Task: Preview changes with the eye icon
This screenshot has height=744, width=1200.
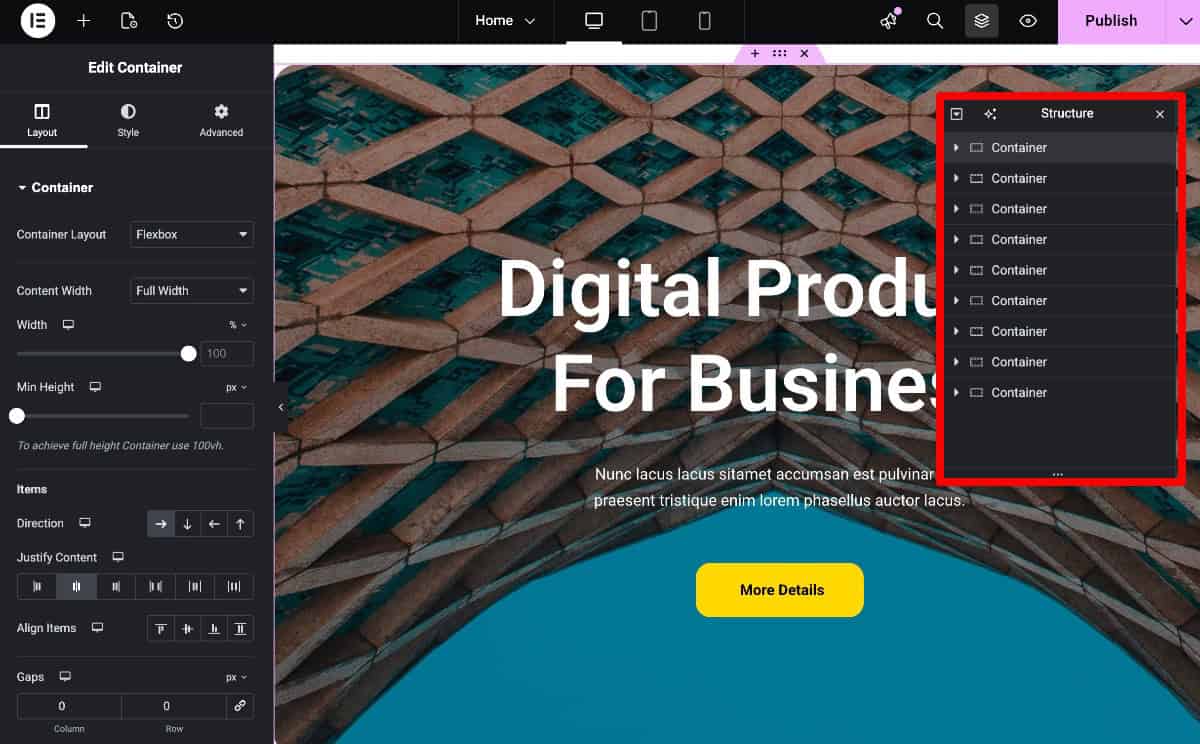Action: (1028, 21)
